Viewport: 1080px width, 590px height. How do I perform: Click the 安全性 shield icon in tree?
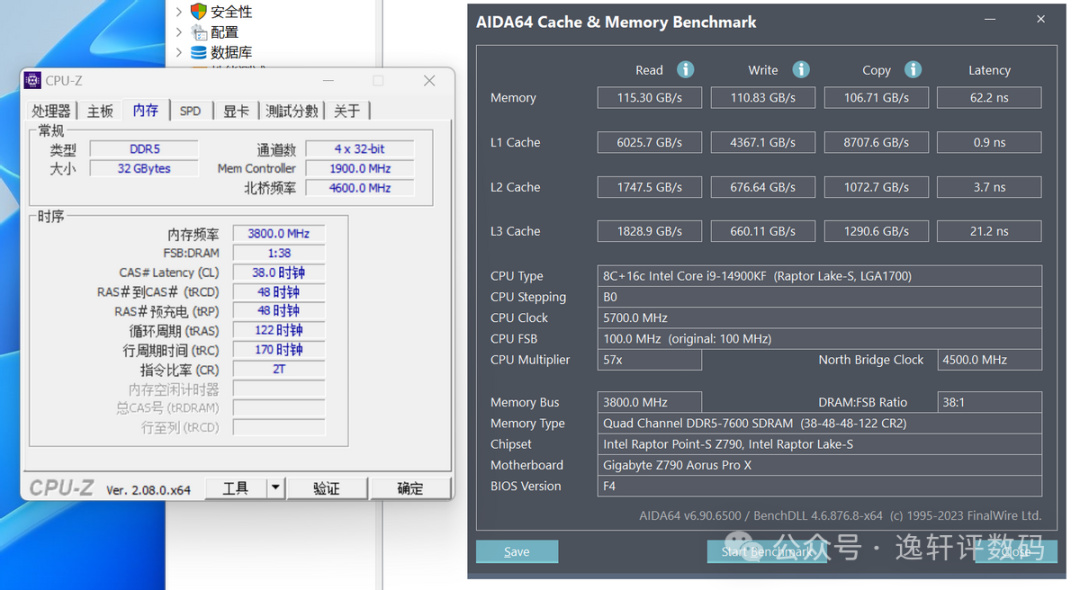(198, 11)
